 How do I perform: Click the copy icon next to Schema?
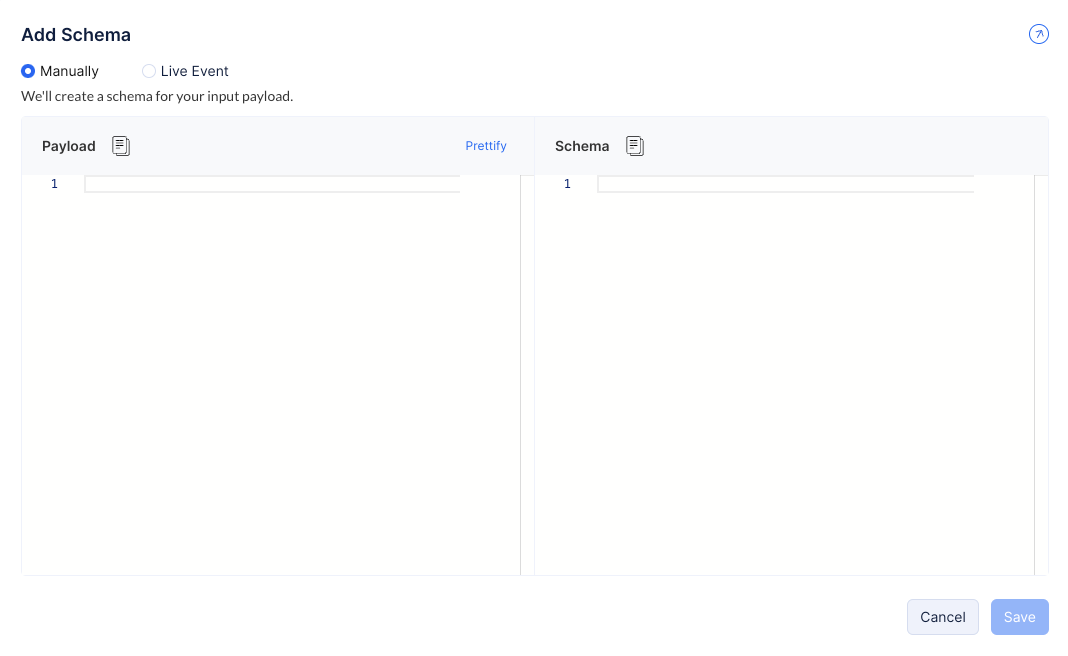click(635, 146)
